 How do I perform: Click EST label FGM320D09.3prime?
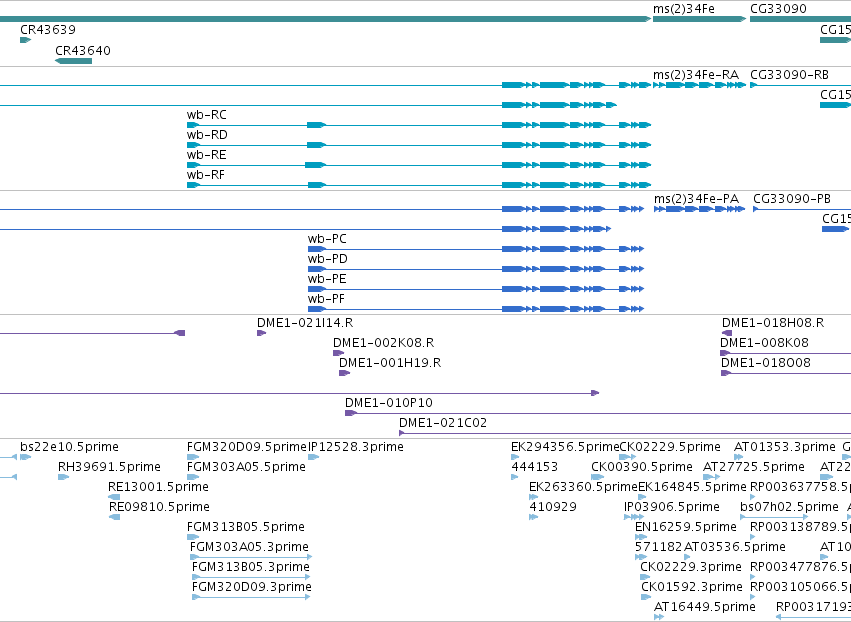click(252, 587)
